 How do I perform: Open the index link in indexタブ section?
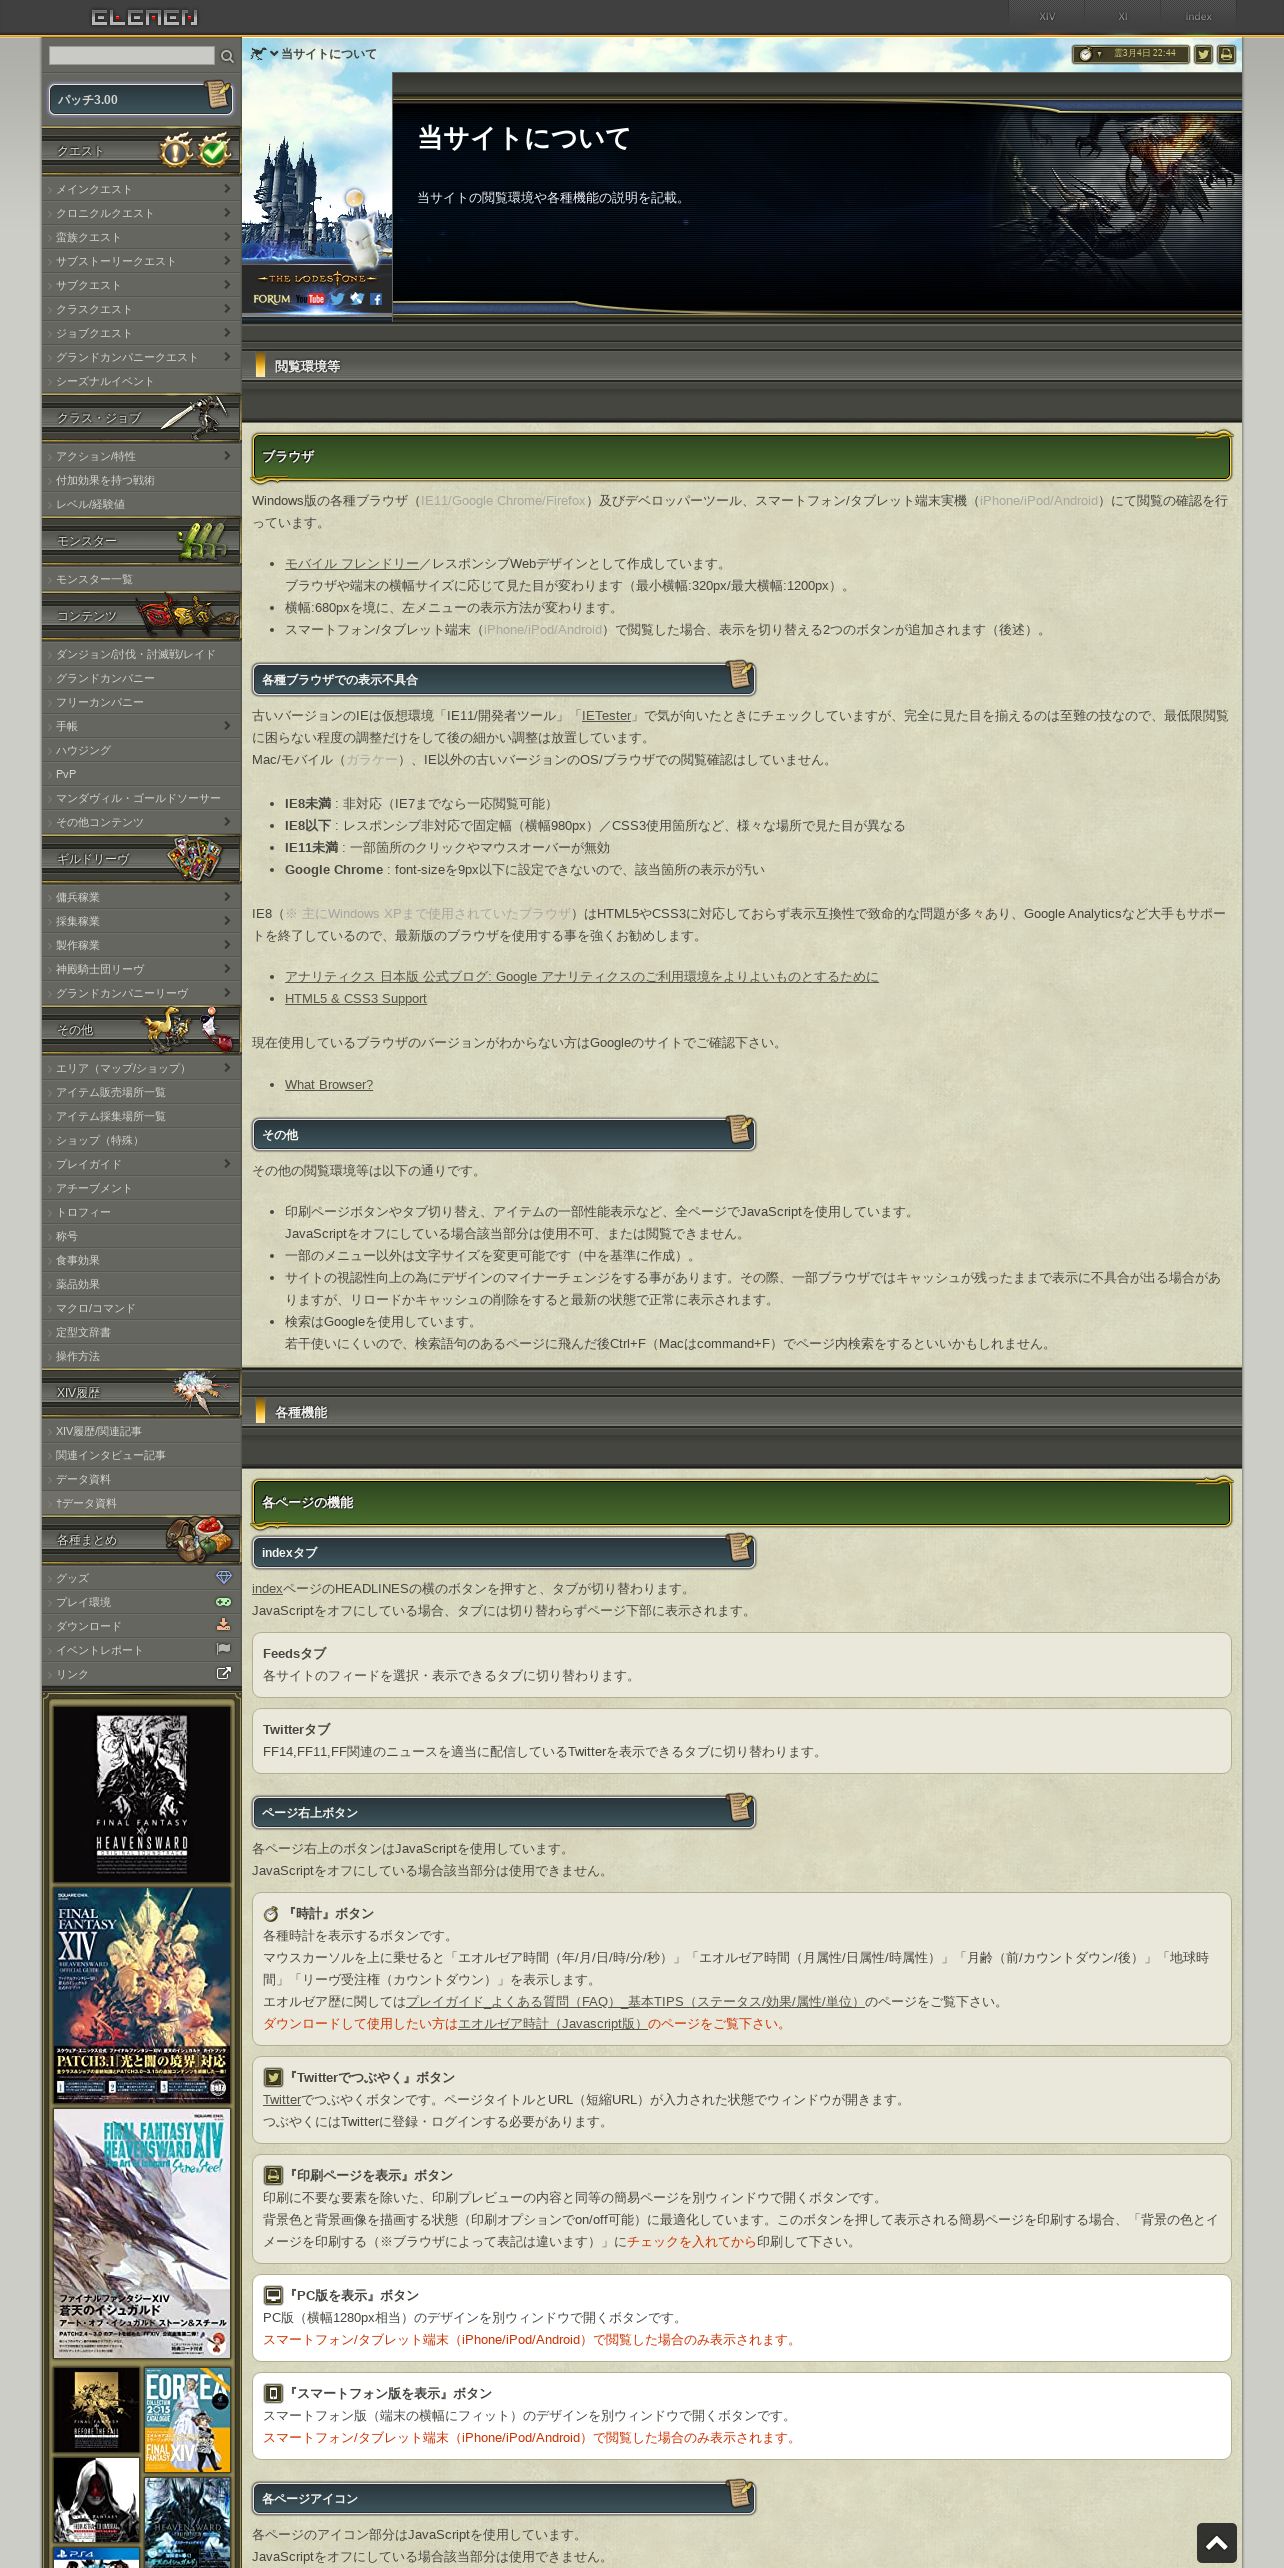coord(267,1588)
